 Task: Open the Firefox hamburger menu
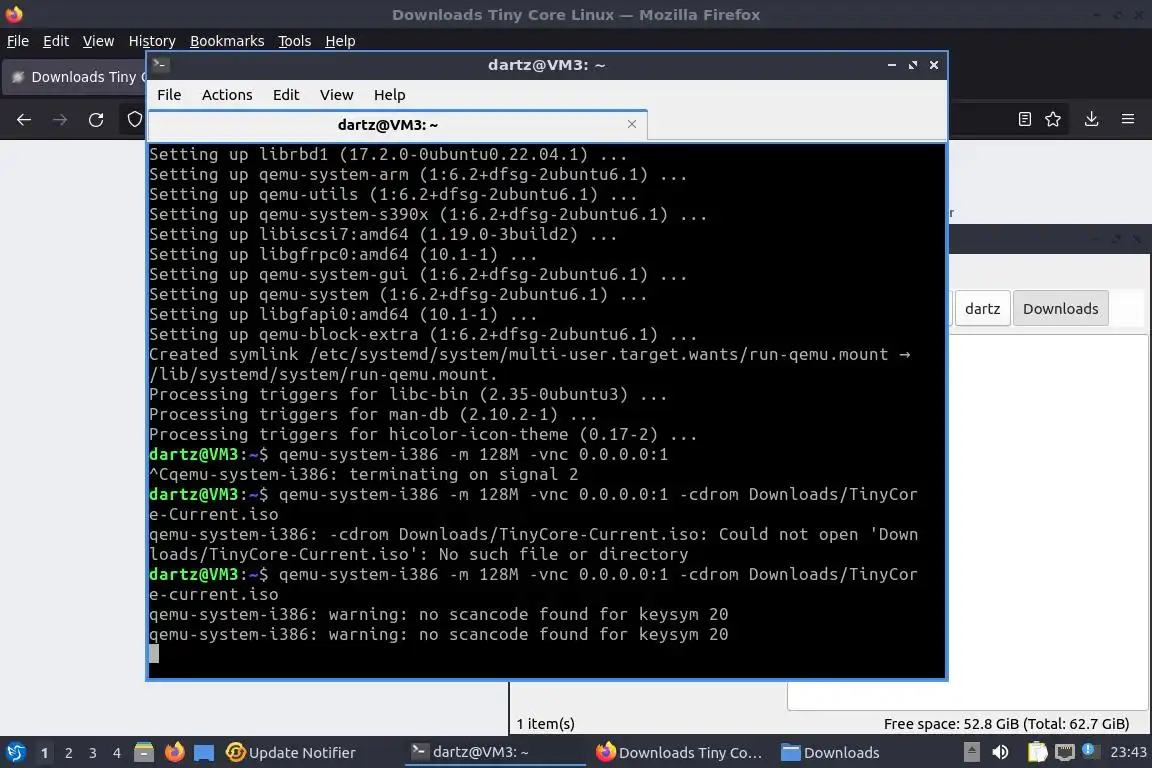click(x=1128, y=119)
